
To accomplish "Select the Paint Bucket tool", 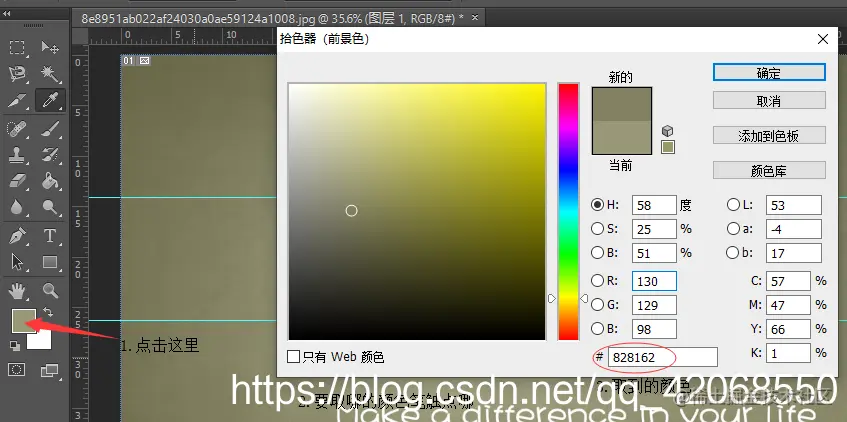I will 50,181.
